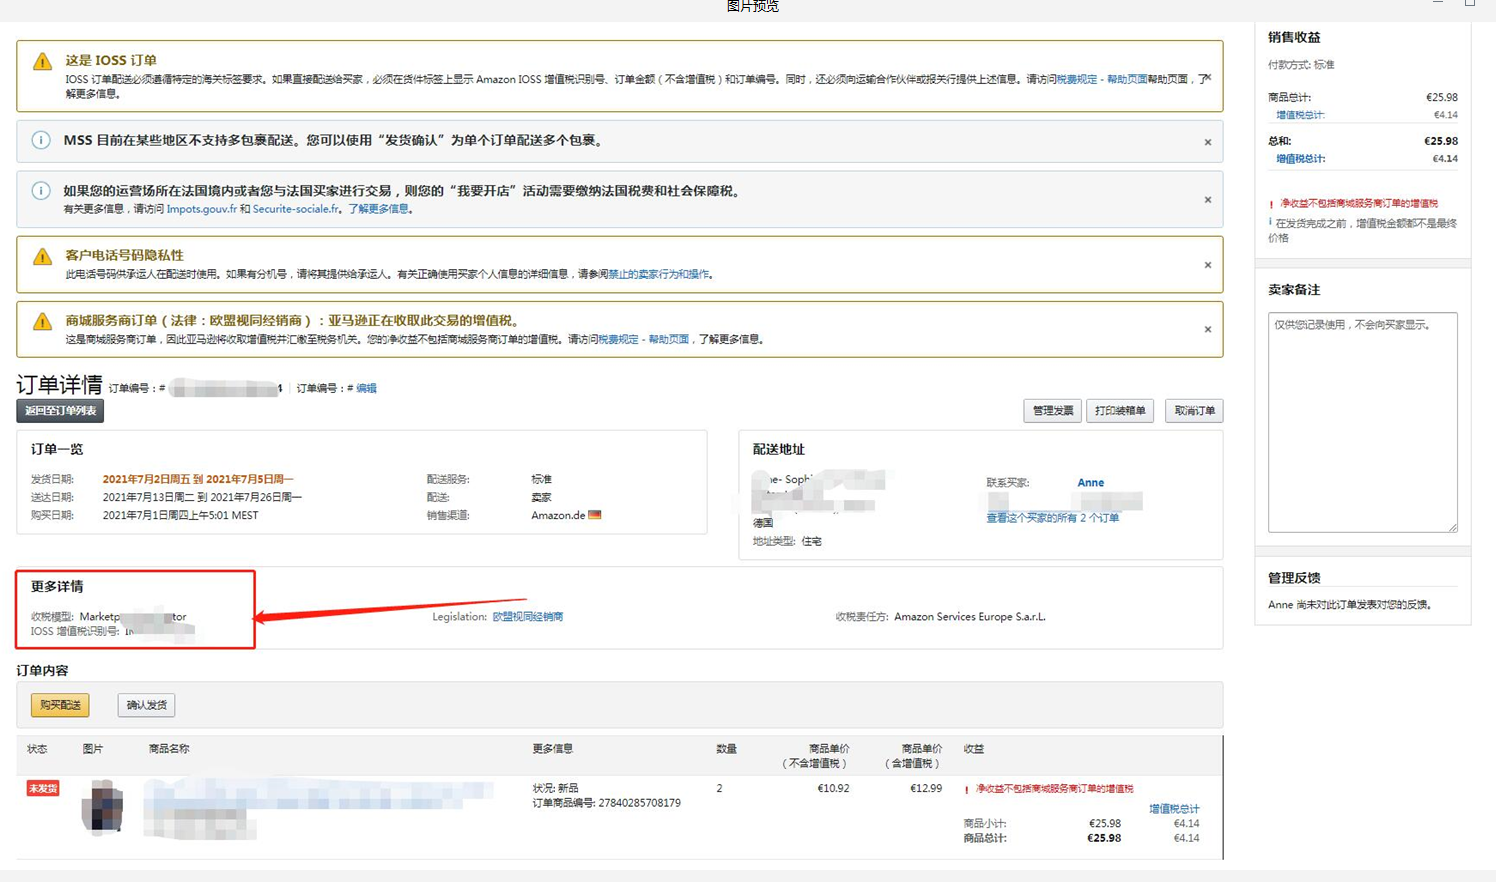Screen dimensions: 1496x882
Task: Close the marketplace facilitator order notice
Action: pos(1208,329)
